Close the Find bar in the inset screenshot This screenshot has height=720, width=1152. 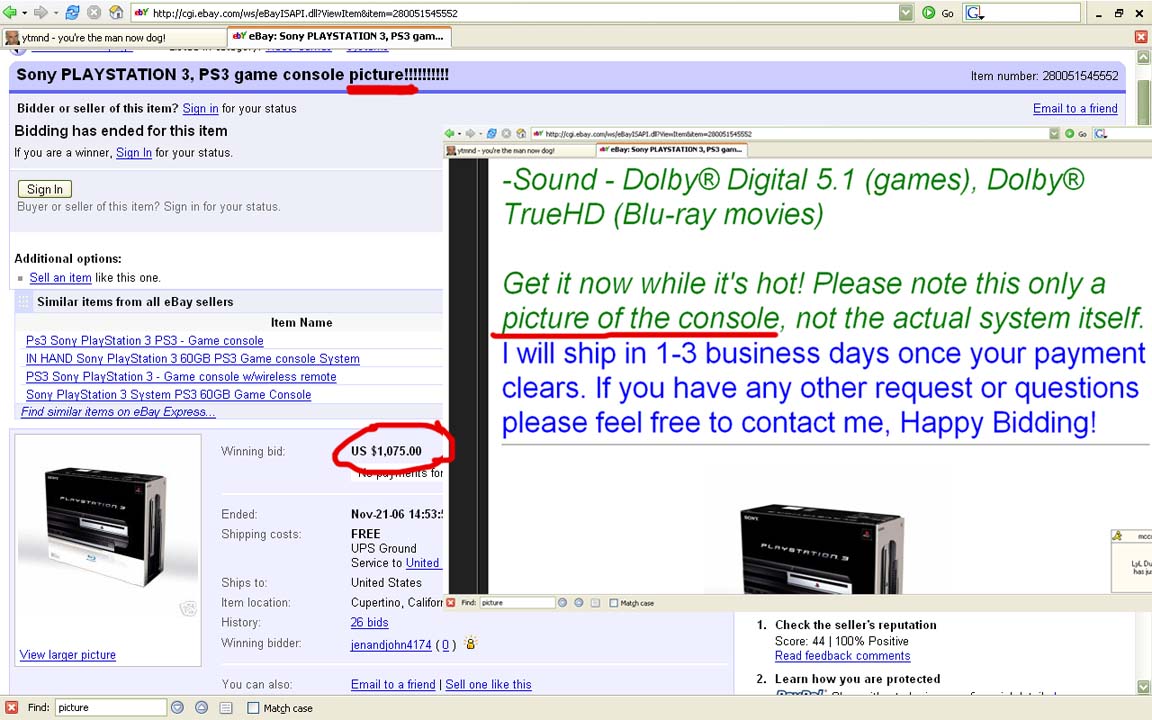click(451, 603)
